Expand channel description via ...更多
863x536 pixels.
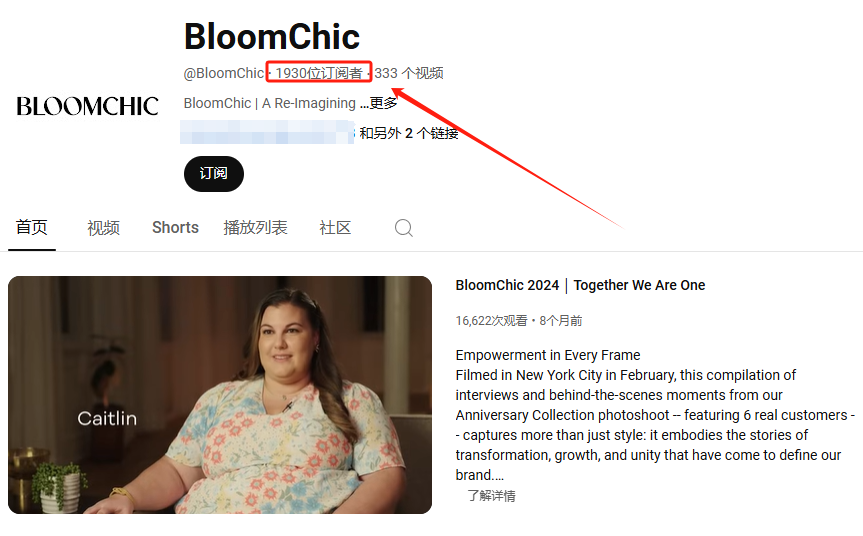point(379,103)
